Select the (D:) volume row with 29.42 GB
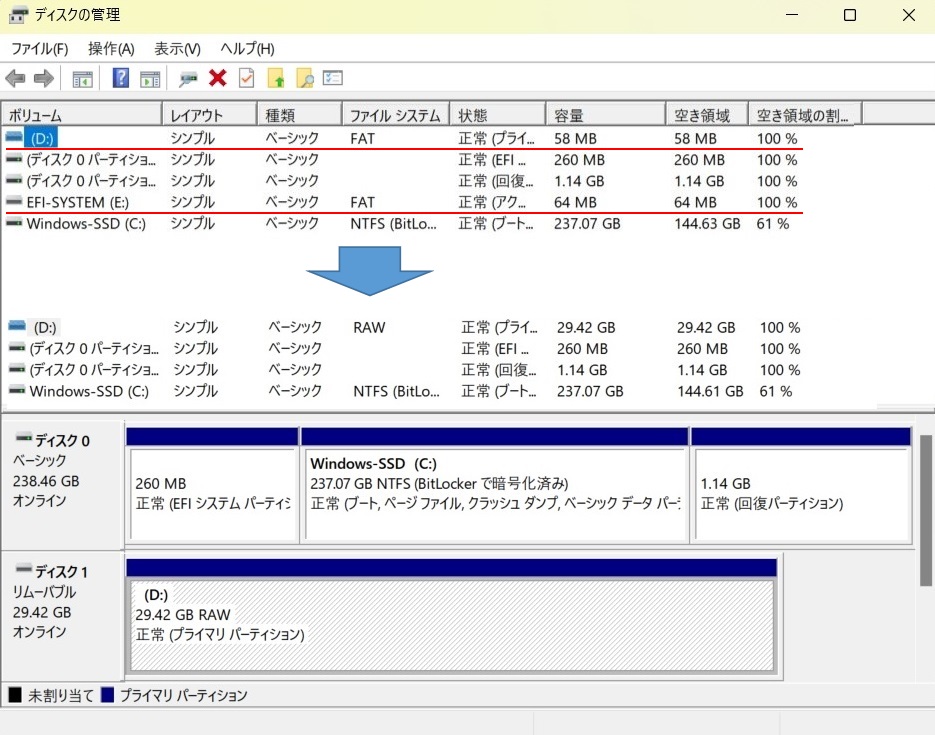This screenshot has height=735, width=935. coord(405,327)
